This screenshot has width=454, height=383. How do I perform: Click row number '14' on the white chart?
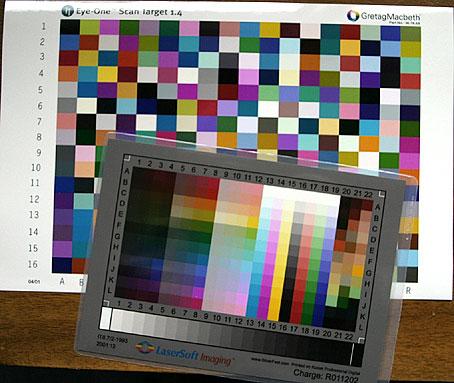point(33,231)
